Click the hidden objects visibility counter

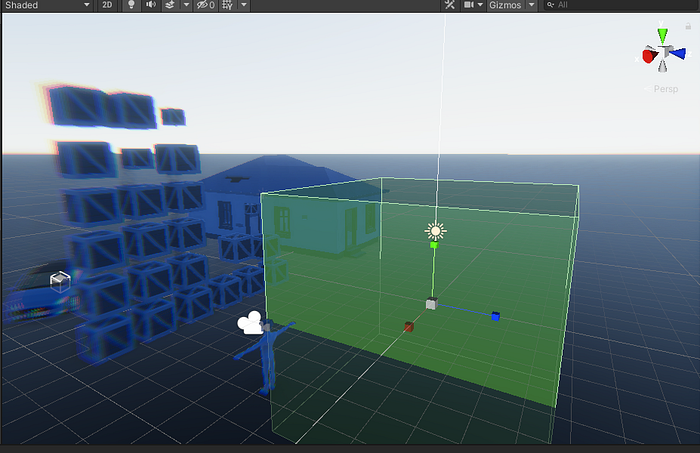205,5
